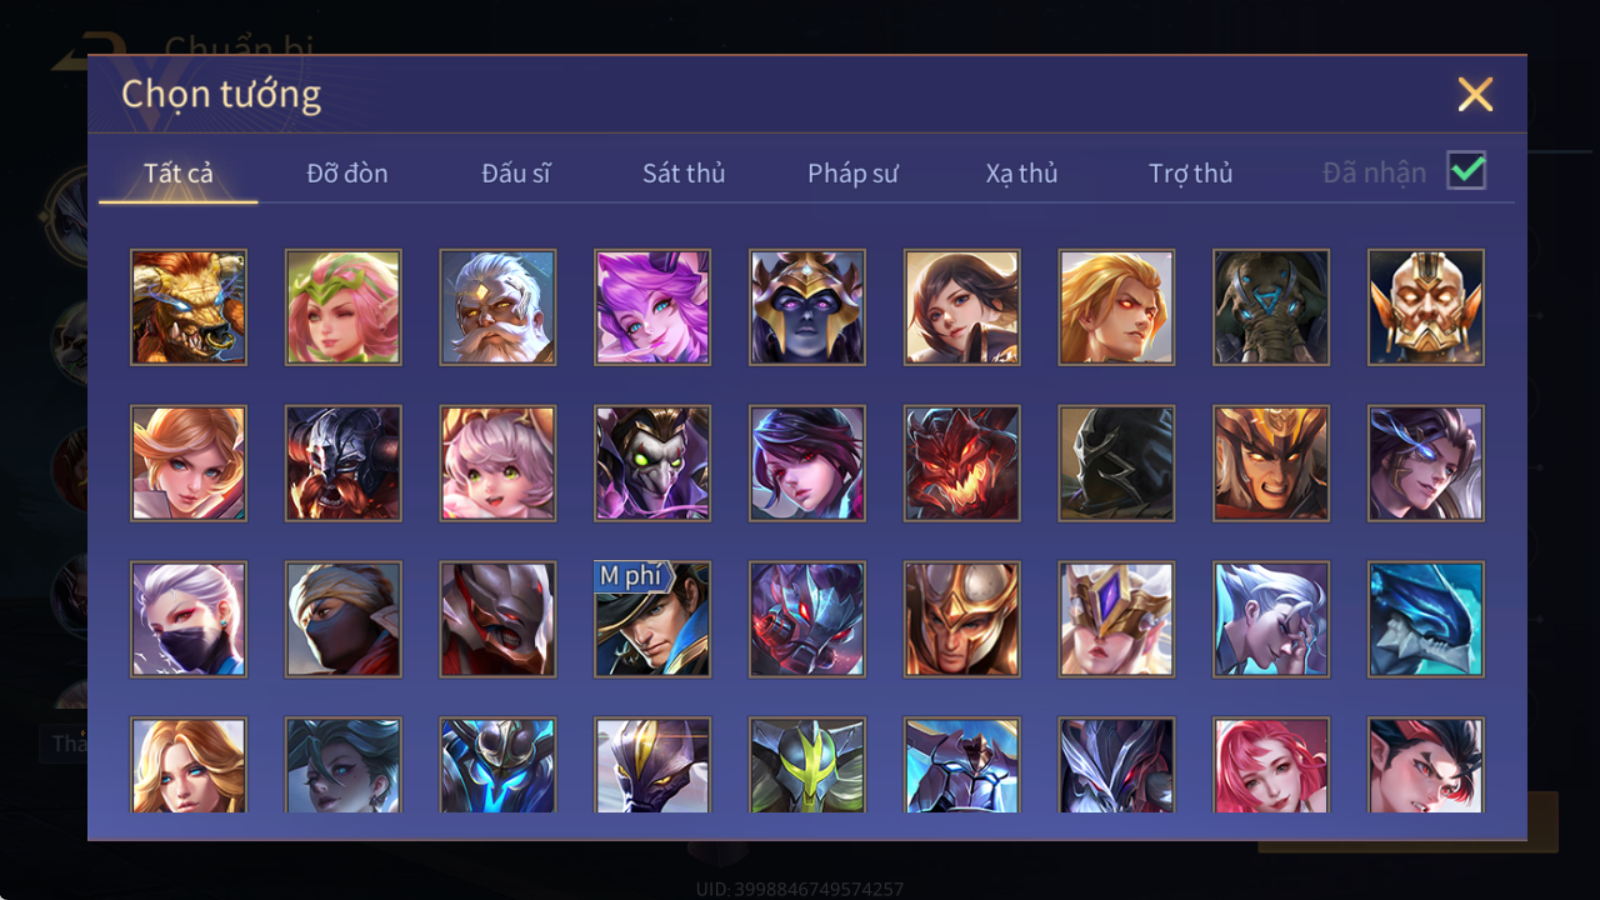Select the purple-haired fairy hero

[652, 307]
